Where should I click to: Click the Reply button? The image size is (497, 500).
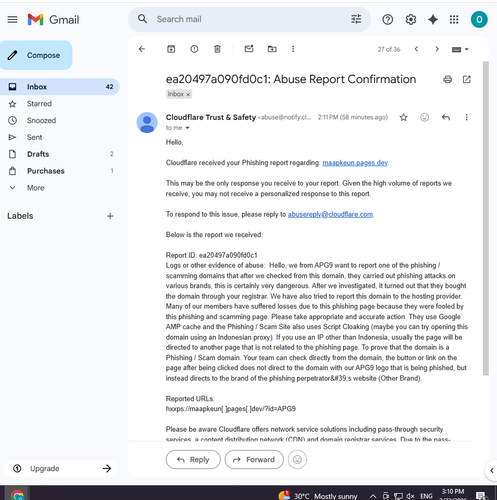coord(193,460)
